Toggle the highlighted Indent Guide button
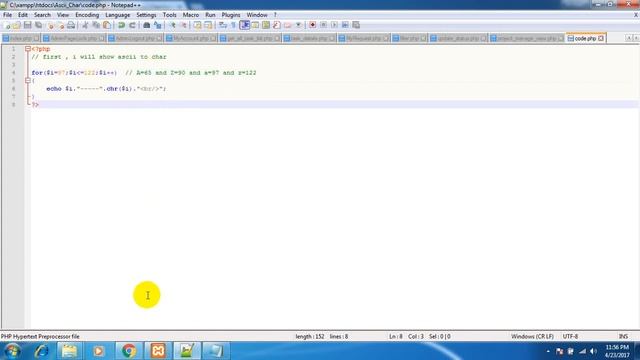 tap(245, 25)
